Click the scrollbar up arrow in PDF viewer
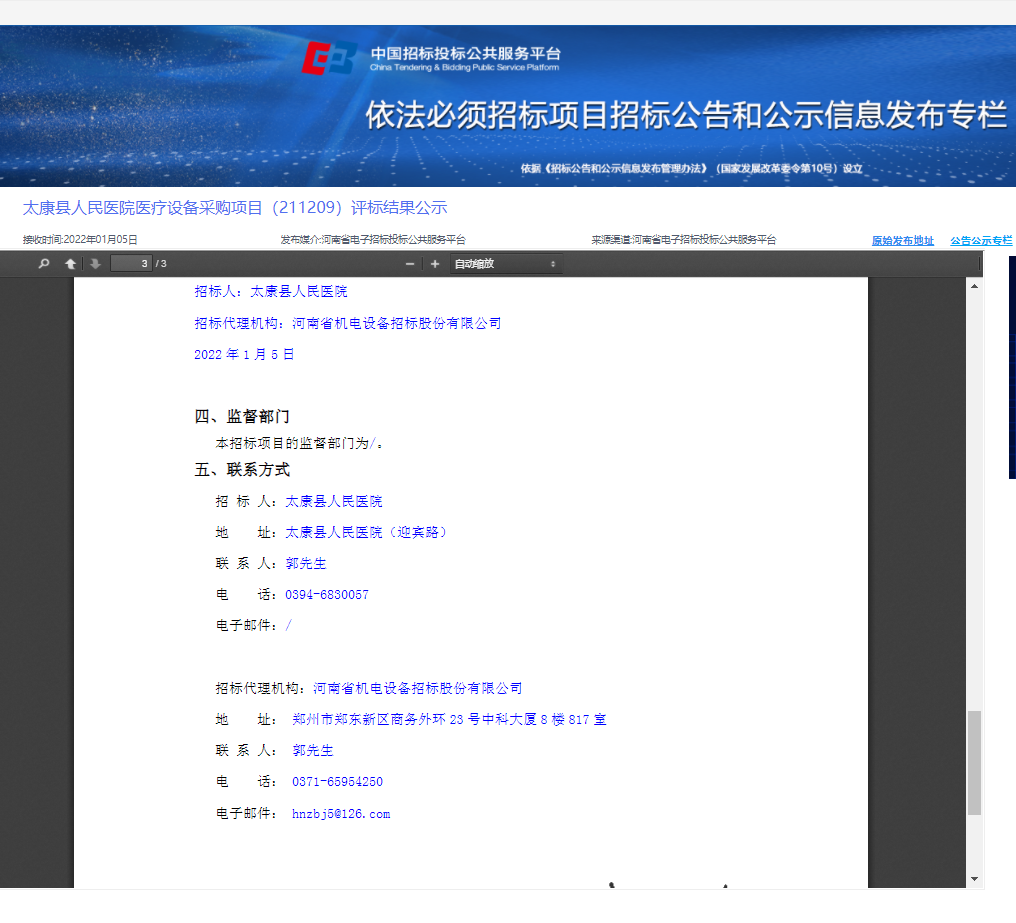Image resolution: width=1016 pixels, height=923 pixels. click(x=974, y=286)
